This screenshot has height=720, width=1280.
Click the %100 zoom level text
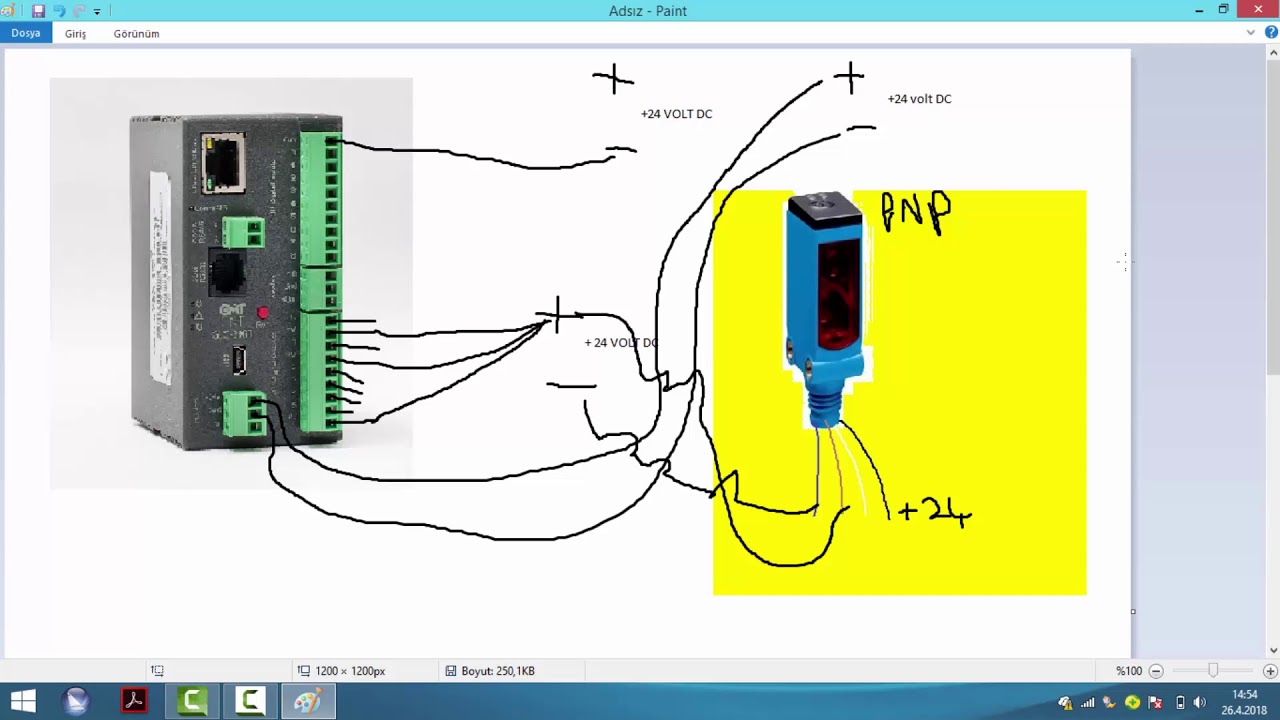point(1129,671)
